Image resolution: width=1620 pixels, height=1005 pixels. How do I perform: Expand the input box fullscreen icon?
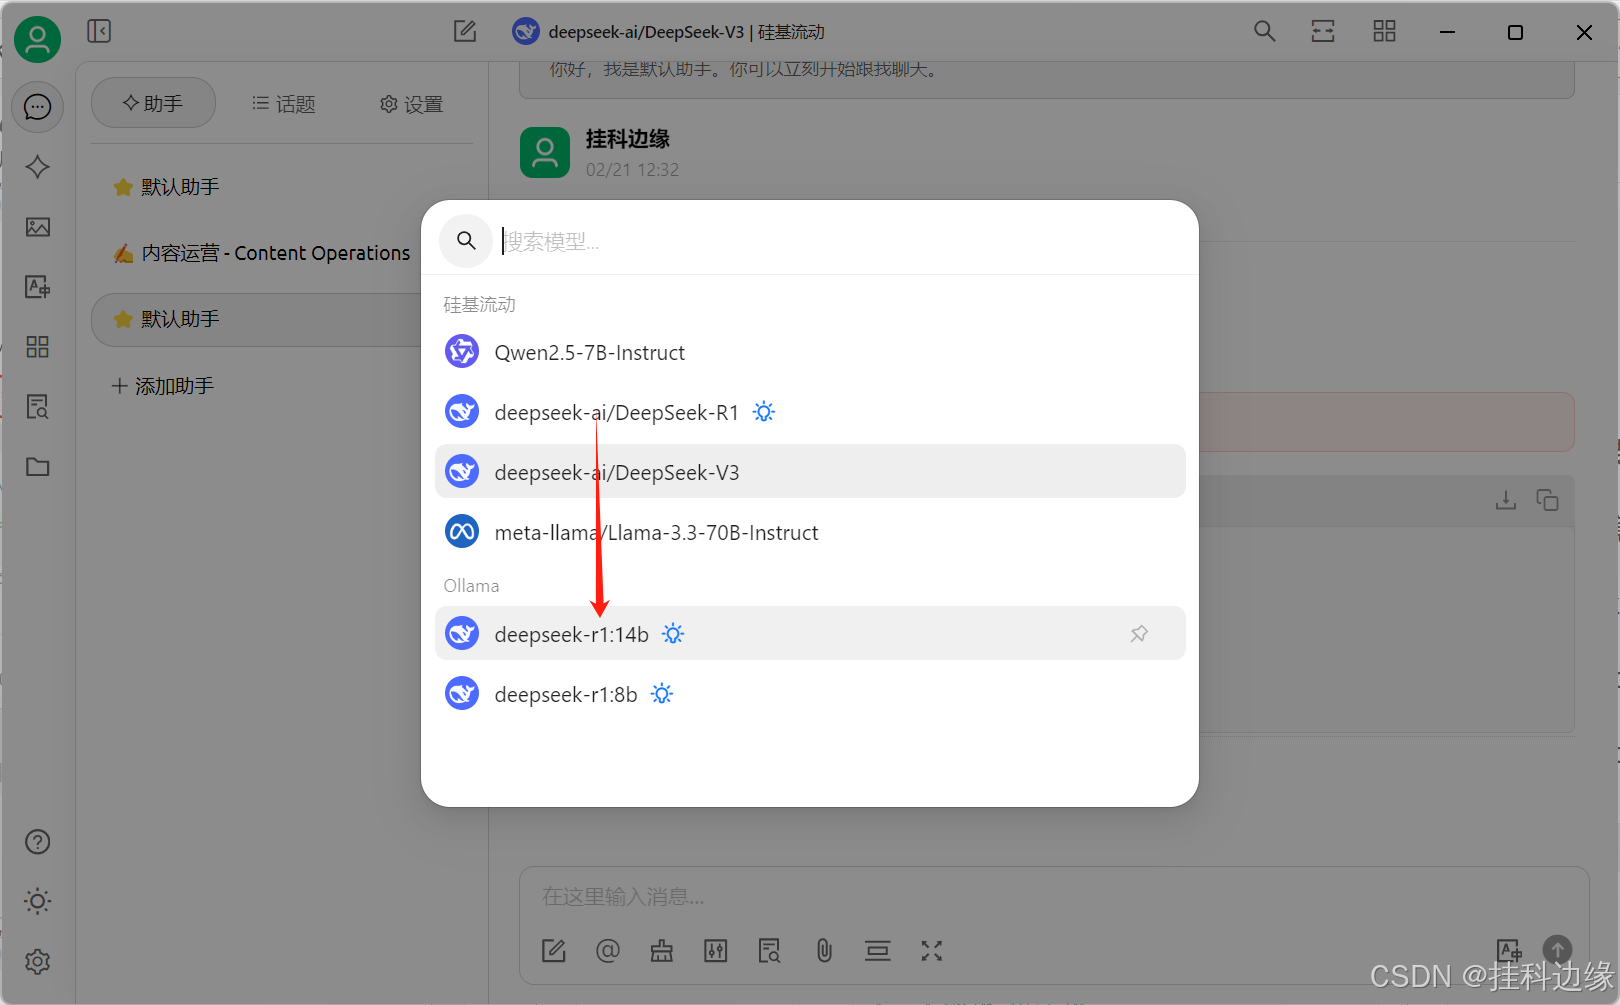click(x=932, y=951)
